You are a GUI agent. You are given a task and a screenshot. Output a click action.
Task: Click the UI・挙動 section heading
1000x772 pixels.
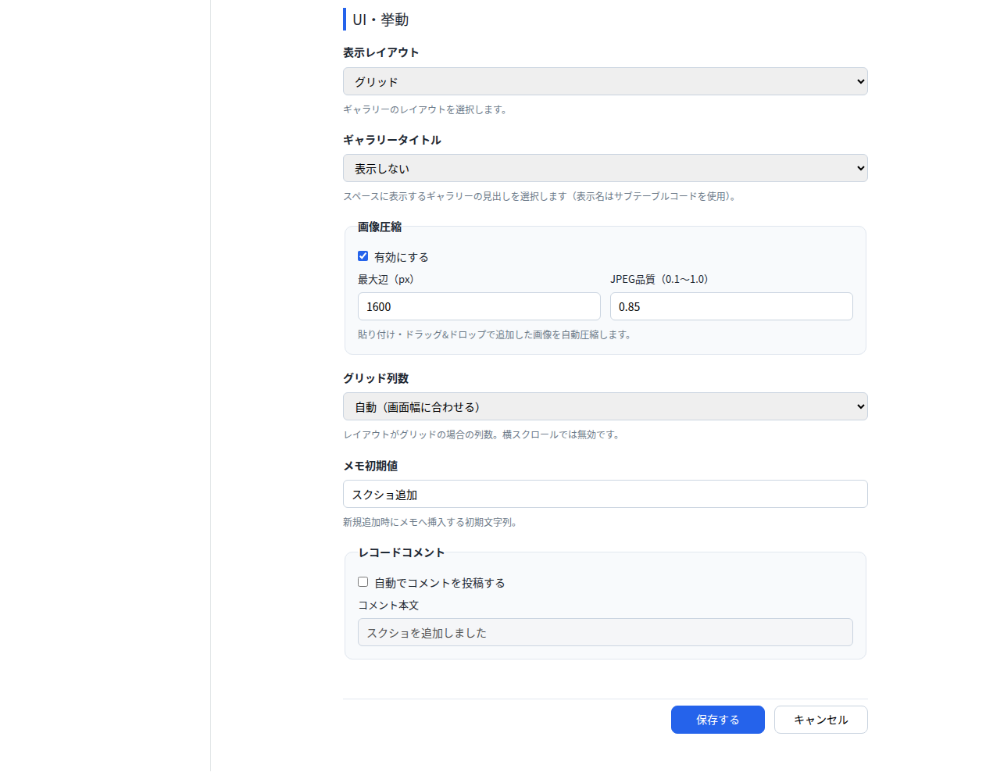pos(380,20)
